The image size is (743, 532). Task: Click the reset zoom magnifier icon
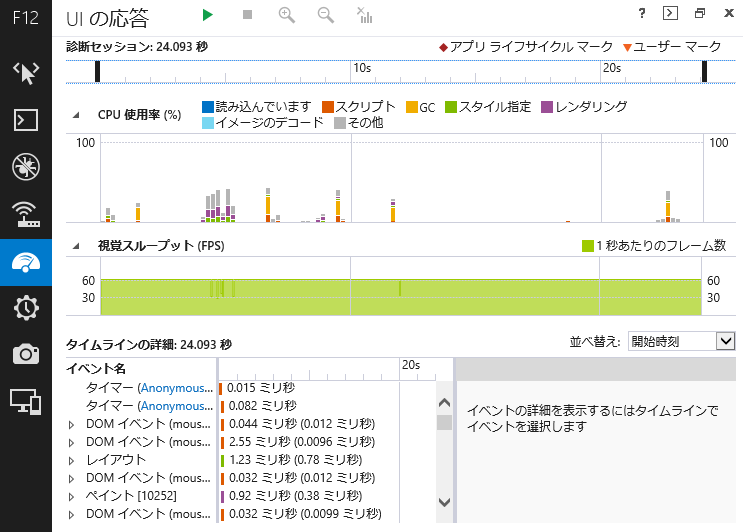(326, 15)
